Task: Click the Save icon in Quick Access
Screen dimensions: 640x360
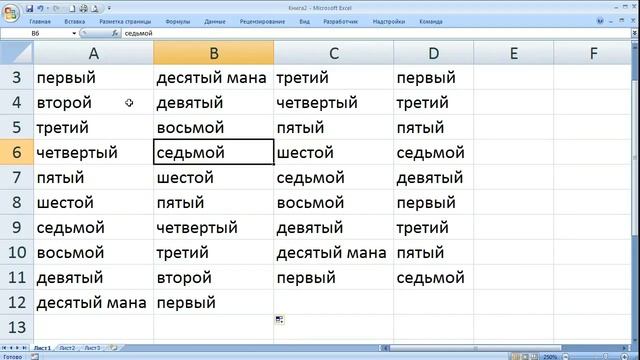Action: click(x=29, y=8)
